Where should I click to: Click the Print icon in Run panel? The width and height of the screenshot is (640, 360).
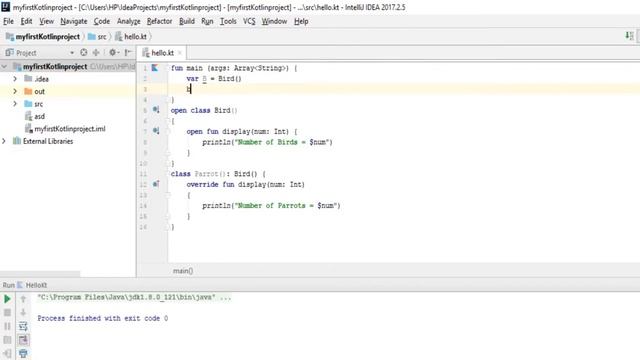pos(23,353)
